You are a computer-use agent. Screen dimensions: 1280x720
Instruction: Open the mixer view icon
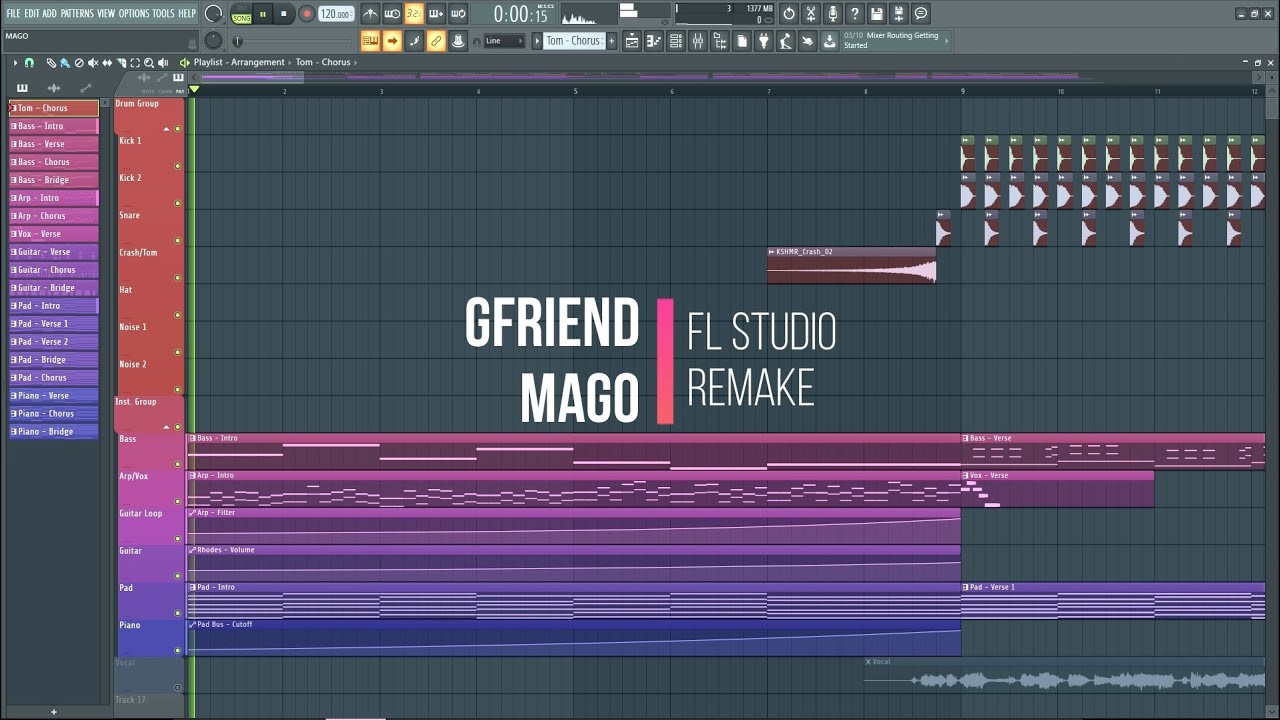coord(698,41)
